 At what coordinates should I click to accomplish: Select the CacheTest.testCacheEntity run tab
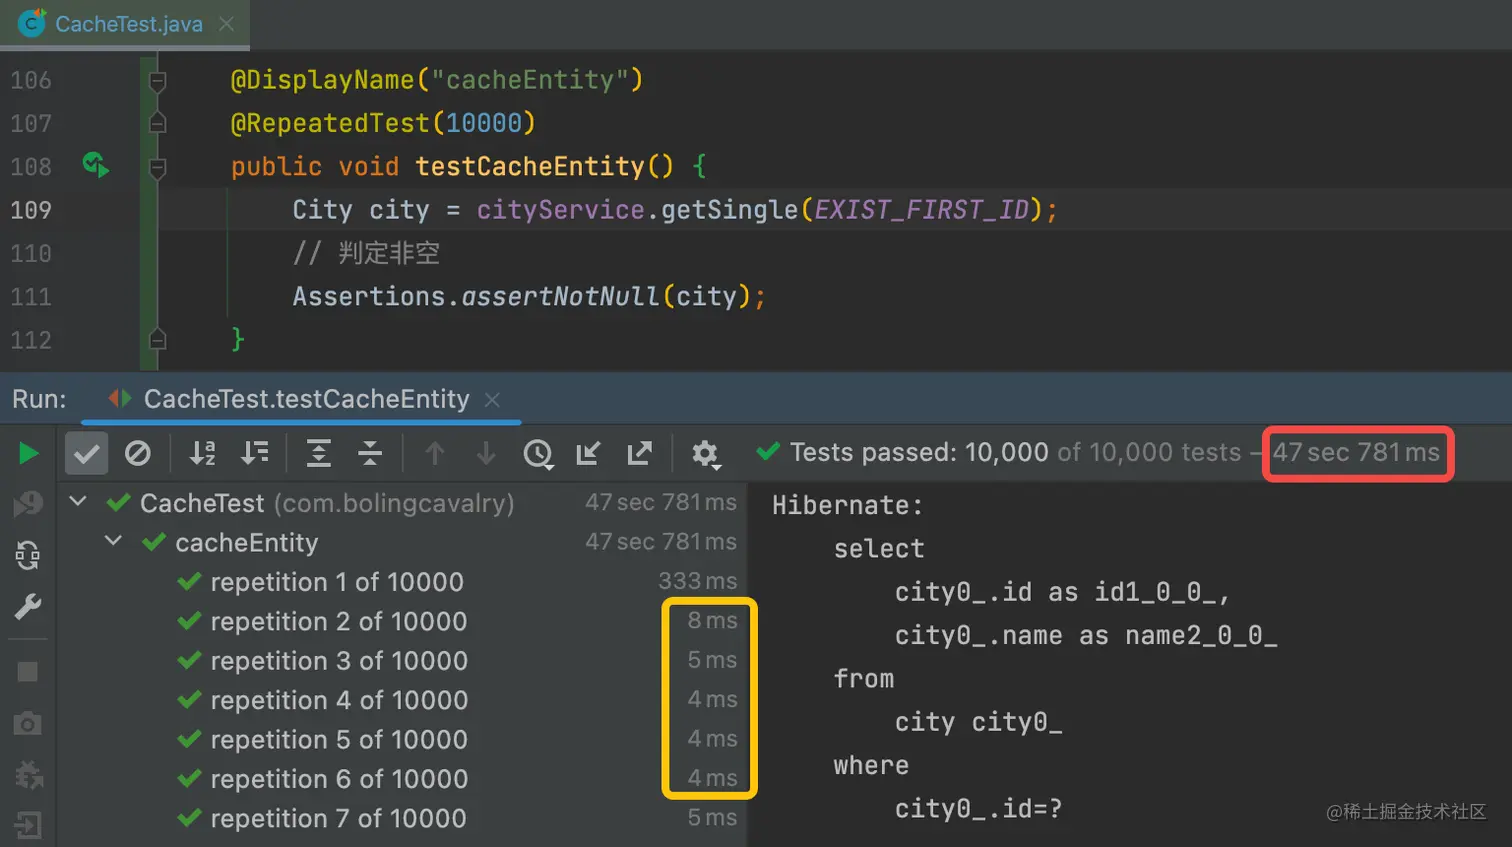click(306, 399)
